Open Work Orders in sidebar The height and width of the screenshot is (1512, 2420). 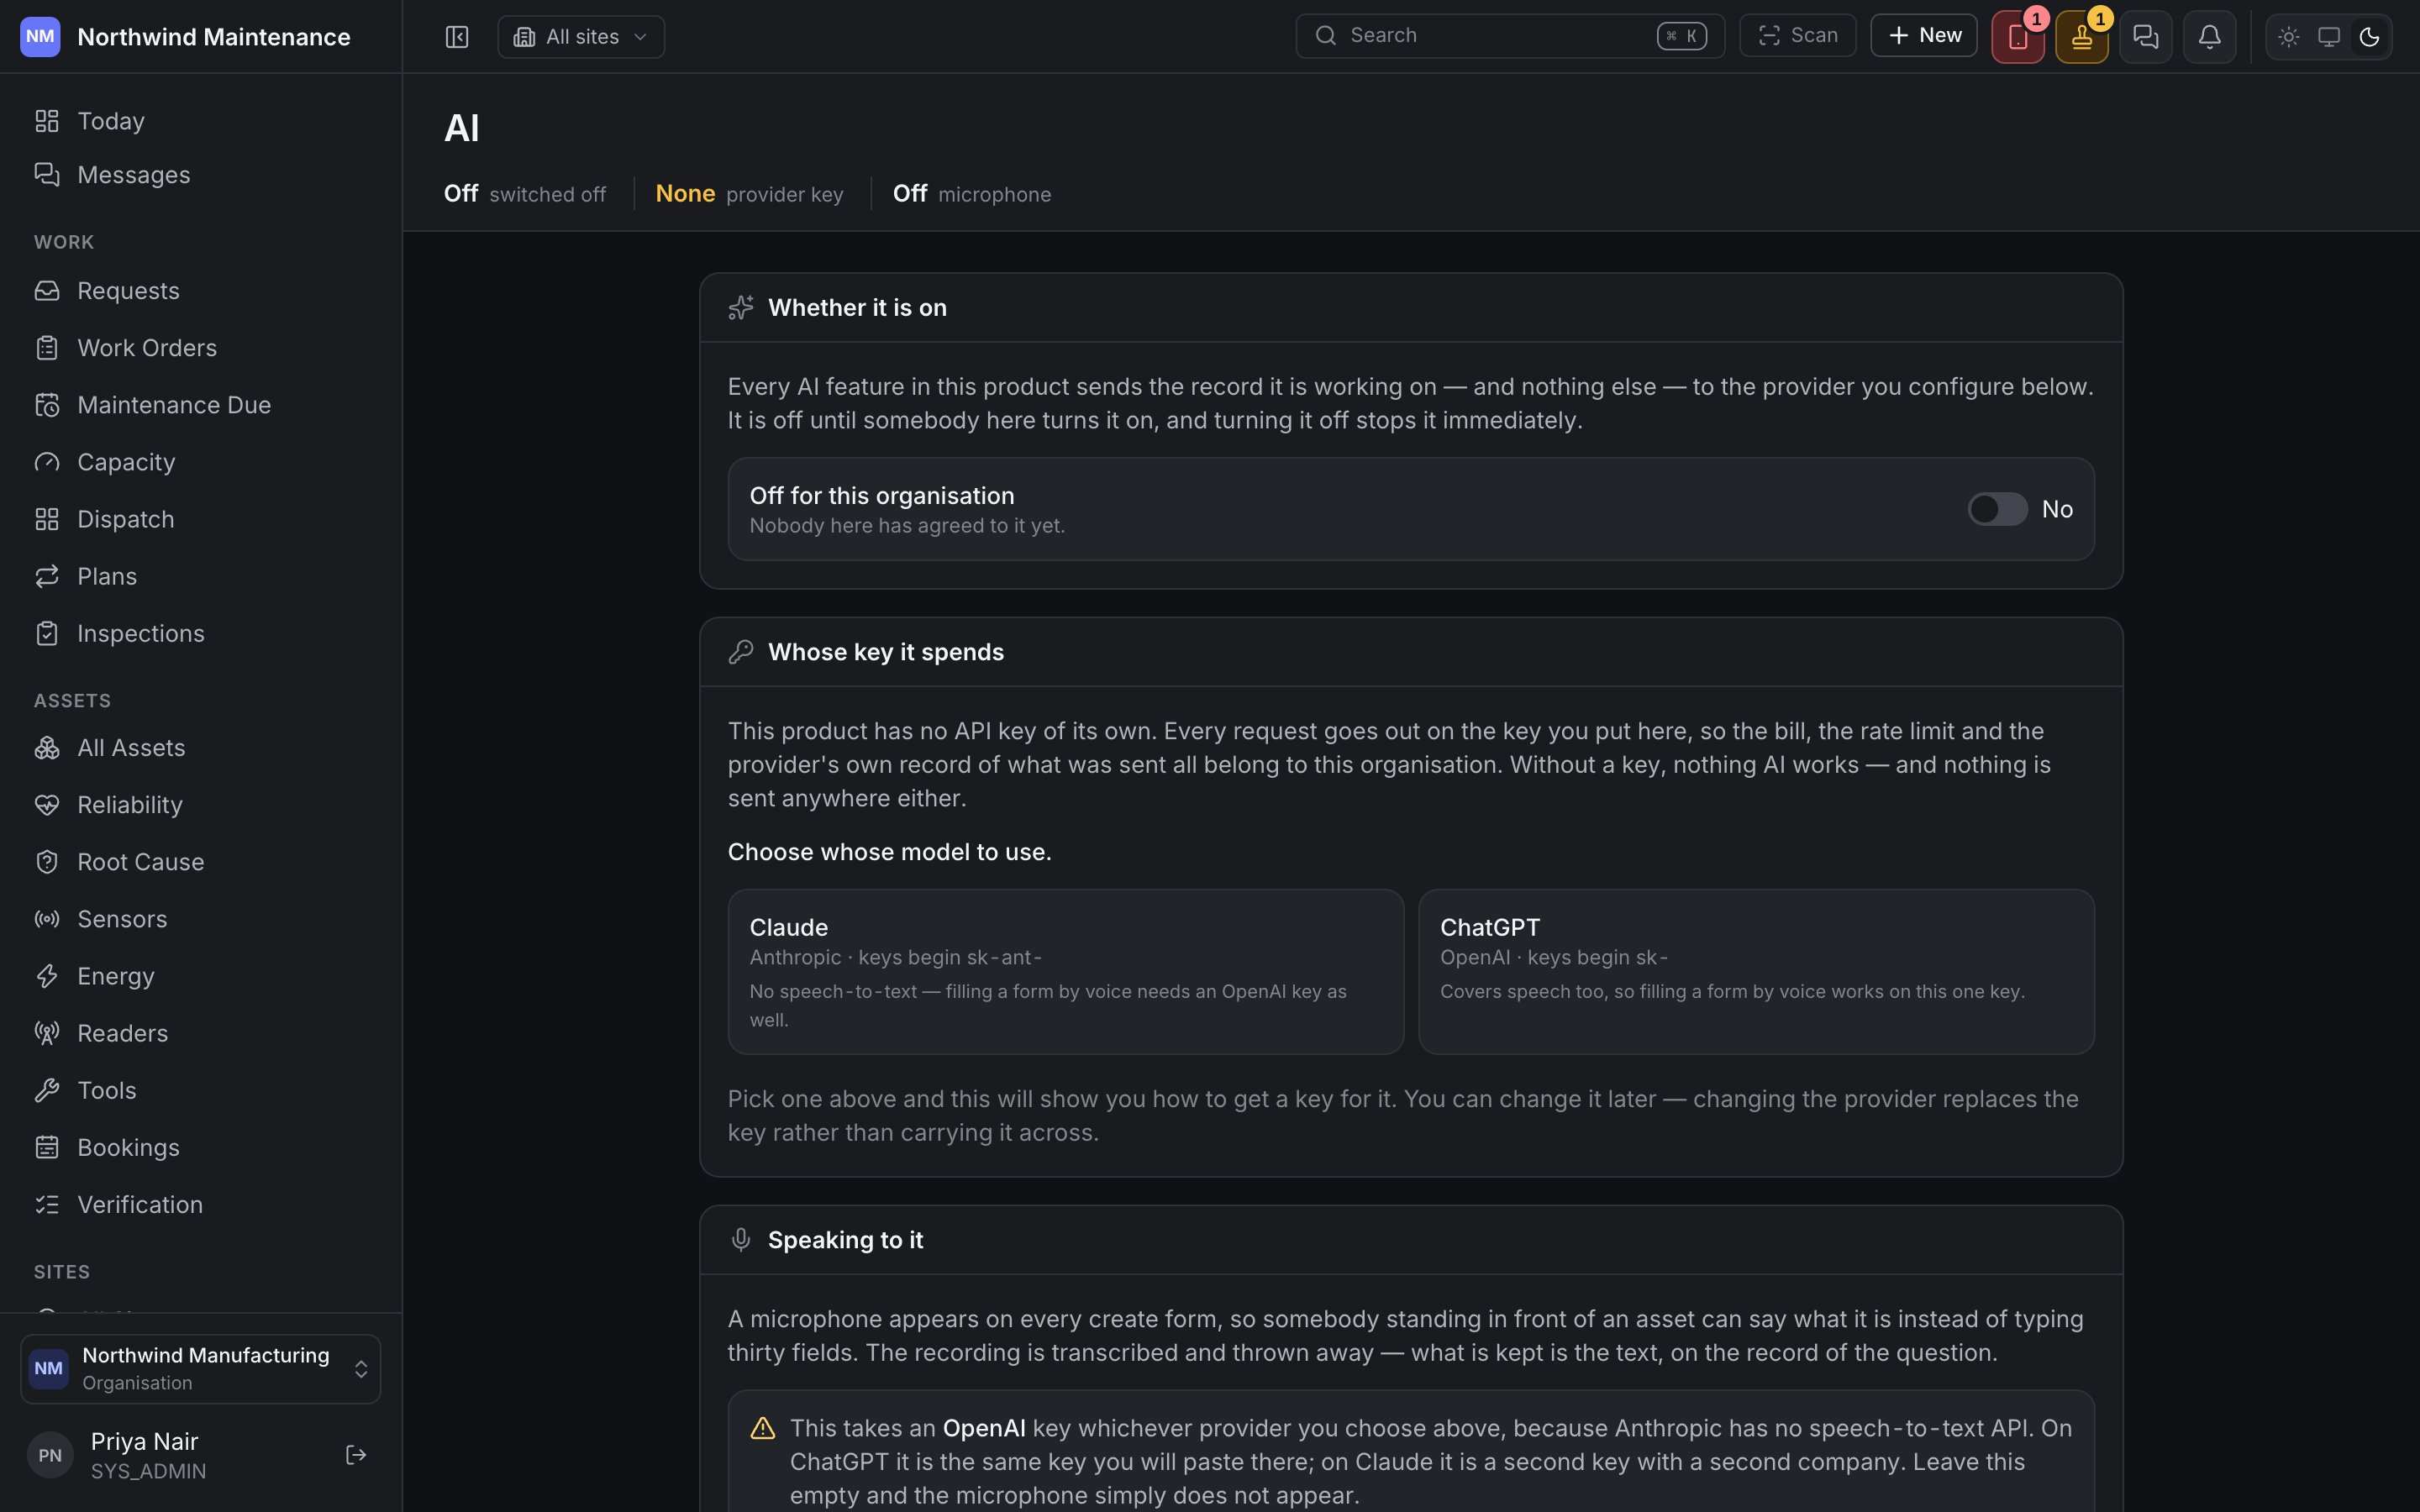tap(200, 348)
